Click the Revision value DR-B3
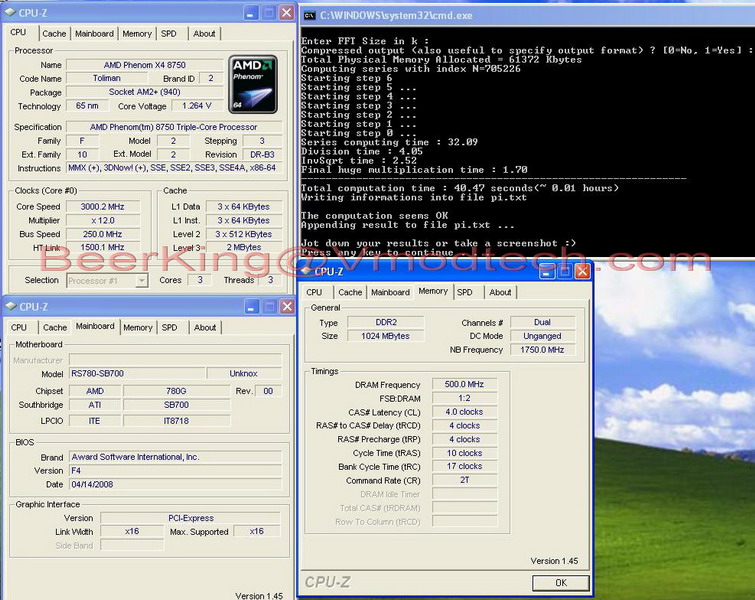755x600 pixels. pyautogui.click(x=262, y=155)
